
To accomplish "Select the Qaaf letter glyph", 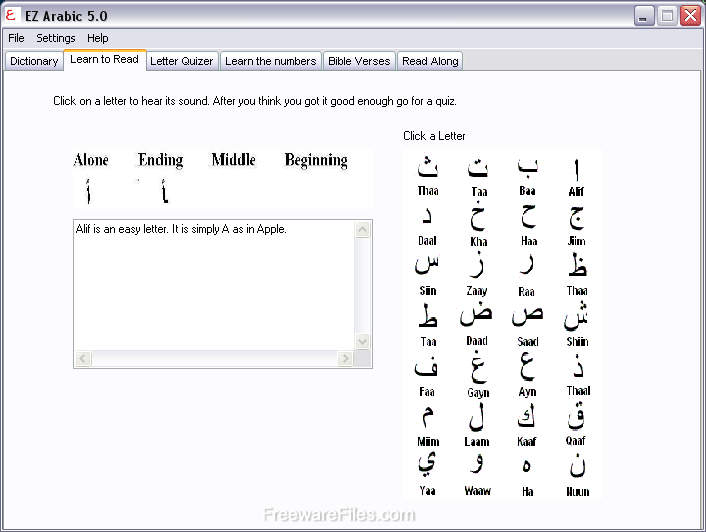I will click(x=576, y=416).
